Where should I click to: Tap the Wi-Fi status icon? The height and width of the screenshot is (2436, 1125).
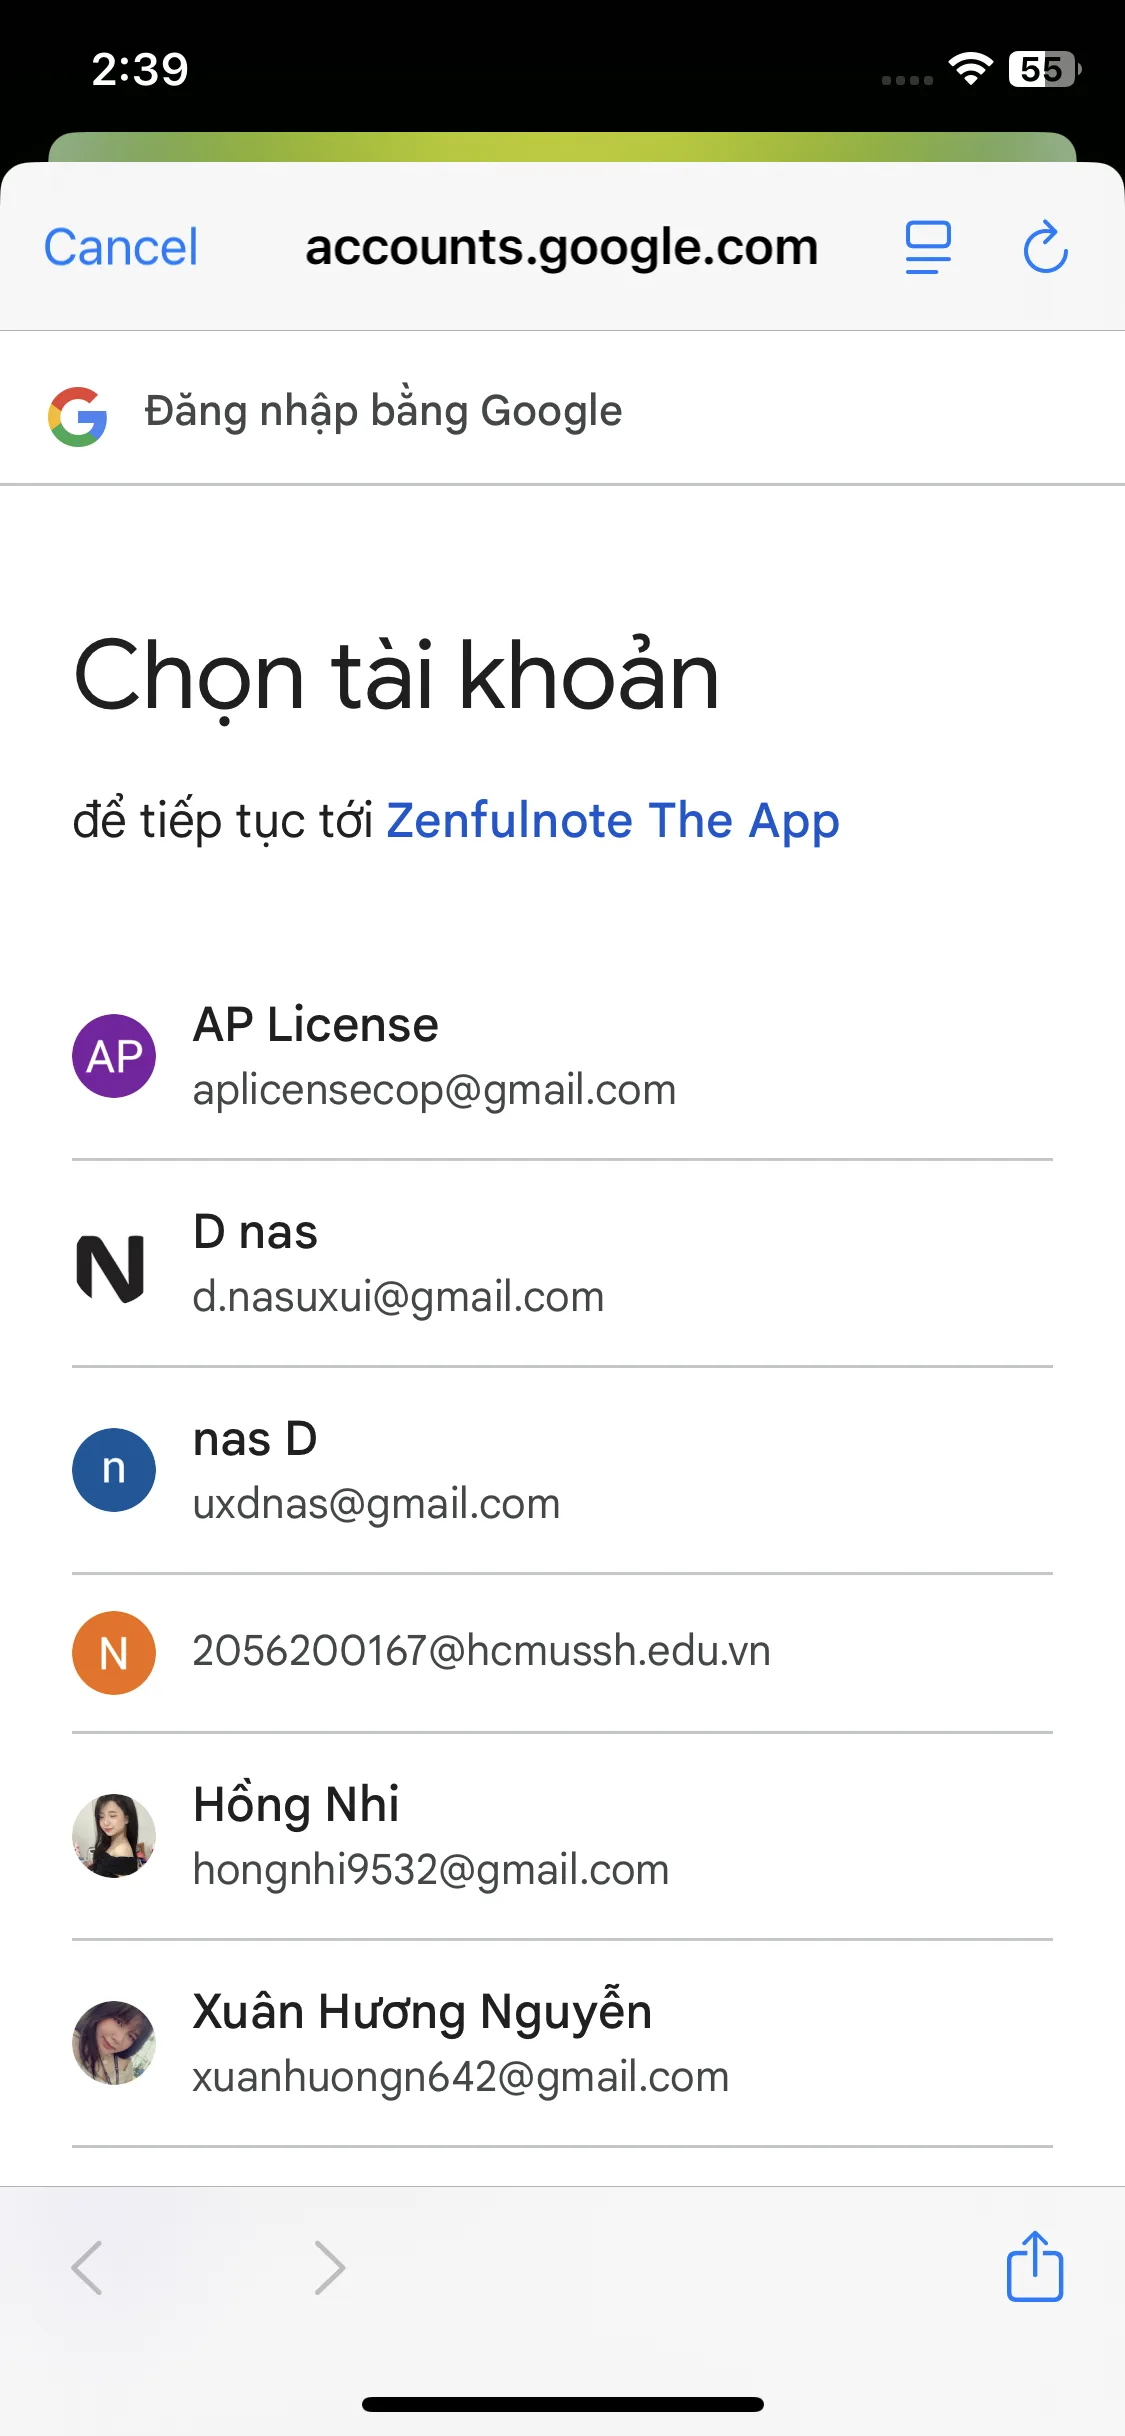click(970, 69)
